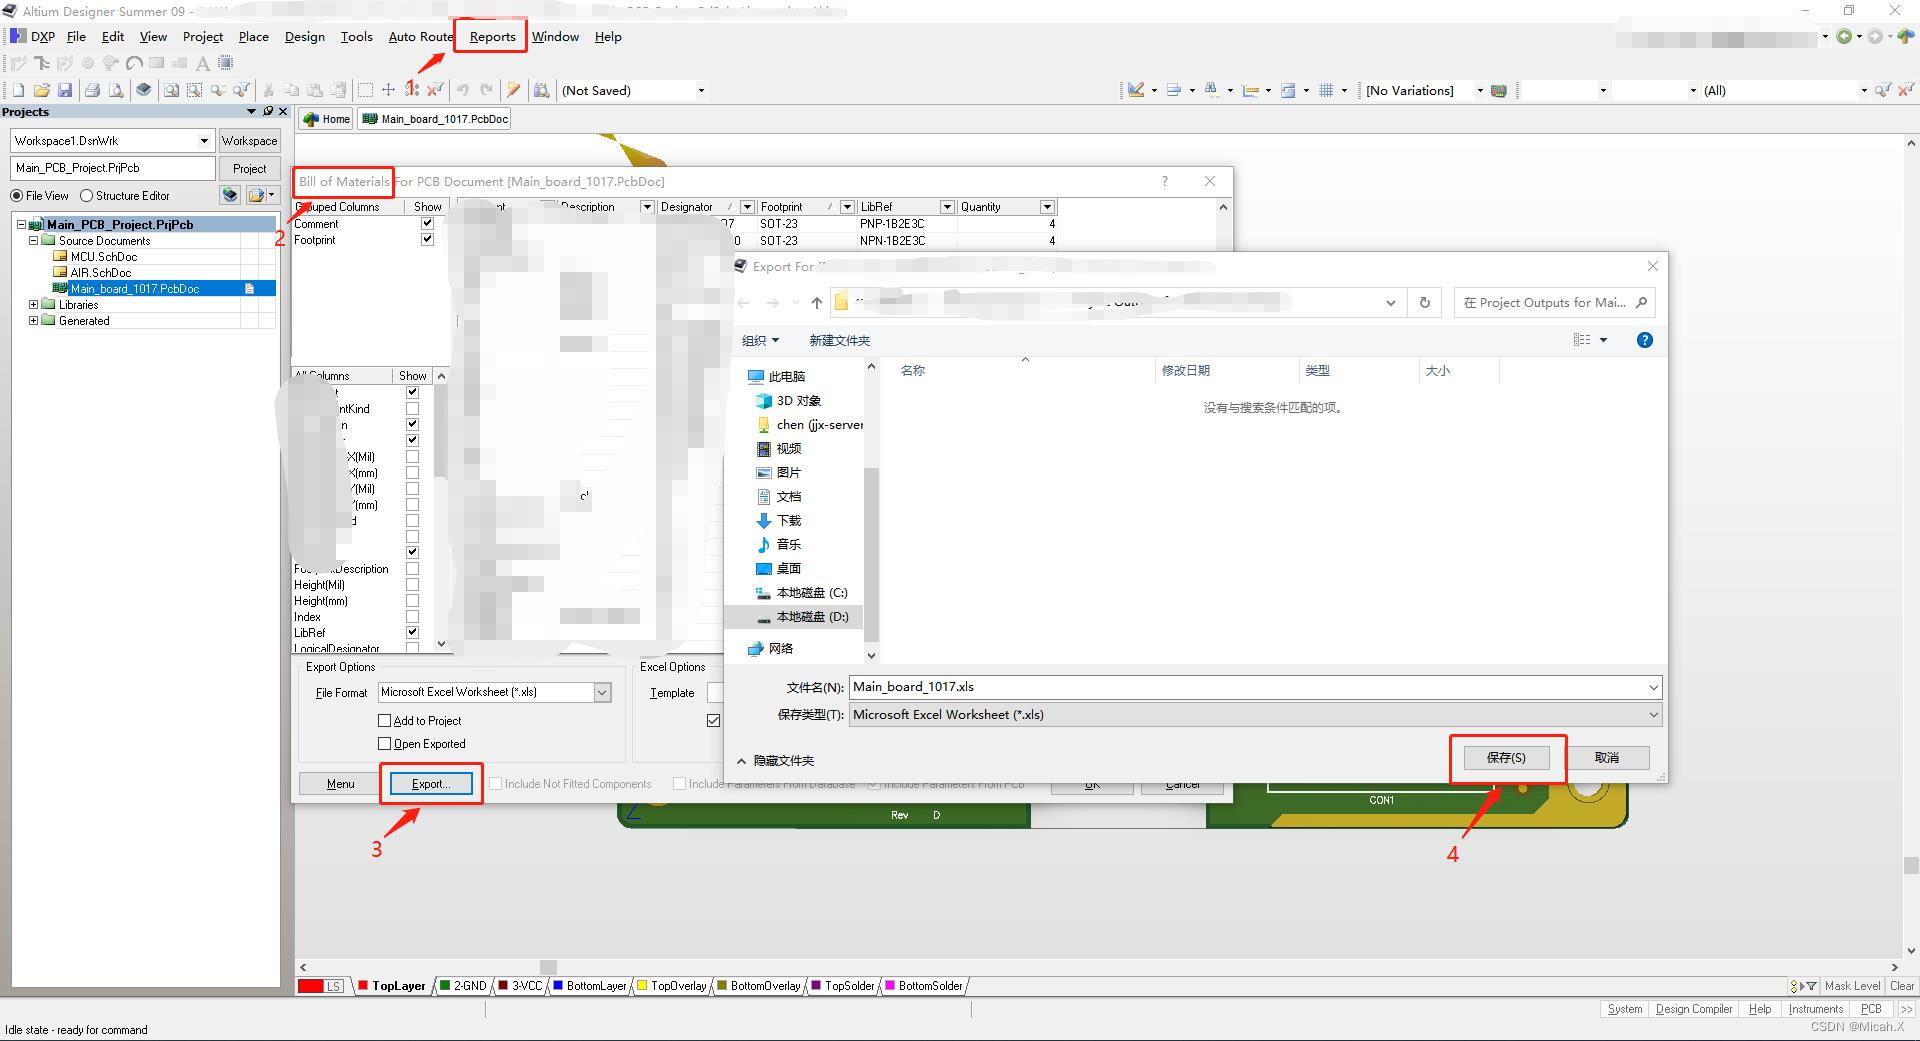The height and width of the screenshot is (1041, 1920).
Task: Click the Zoom All Documents icon
Action: coord(172,89)
